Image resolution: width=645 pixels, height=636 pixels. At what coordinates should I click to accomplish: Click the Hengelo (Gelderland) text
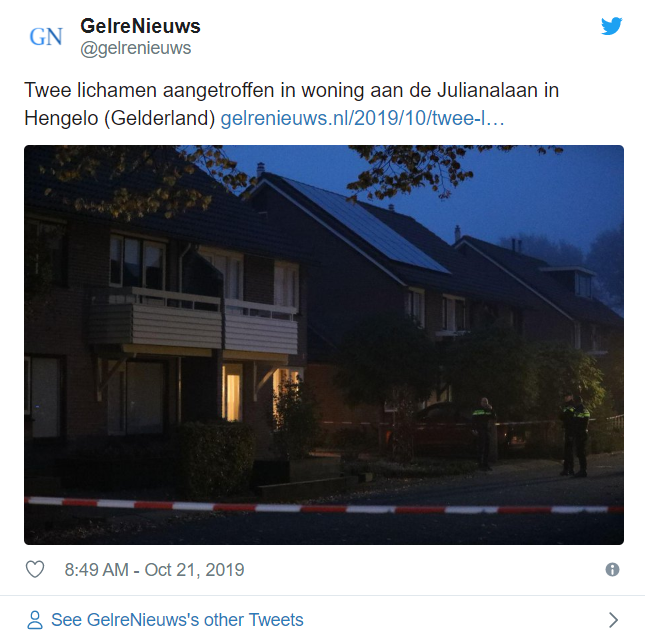[120, 118]
